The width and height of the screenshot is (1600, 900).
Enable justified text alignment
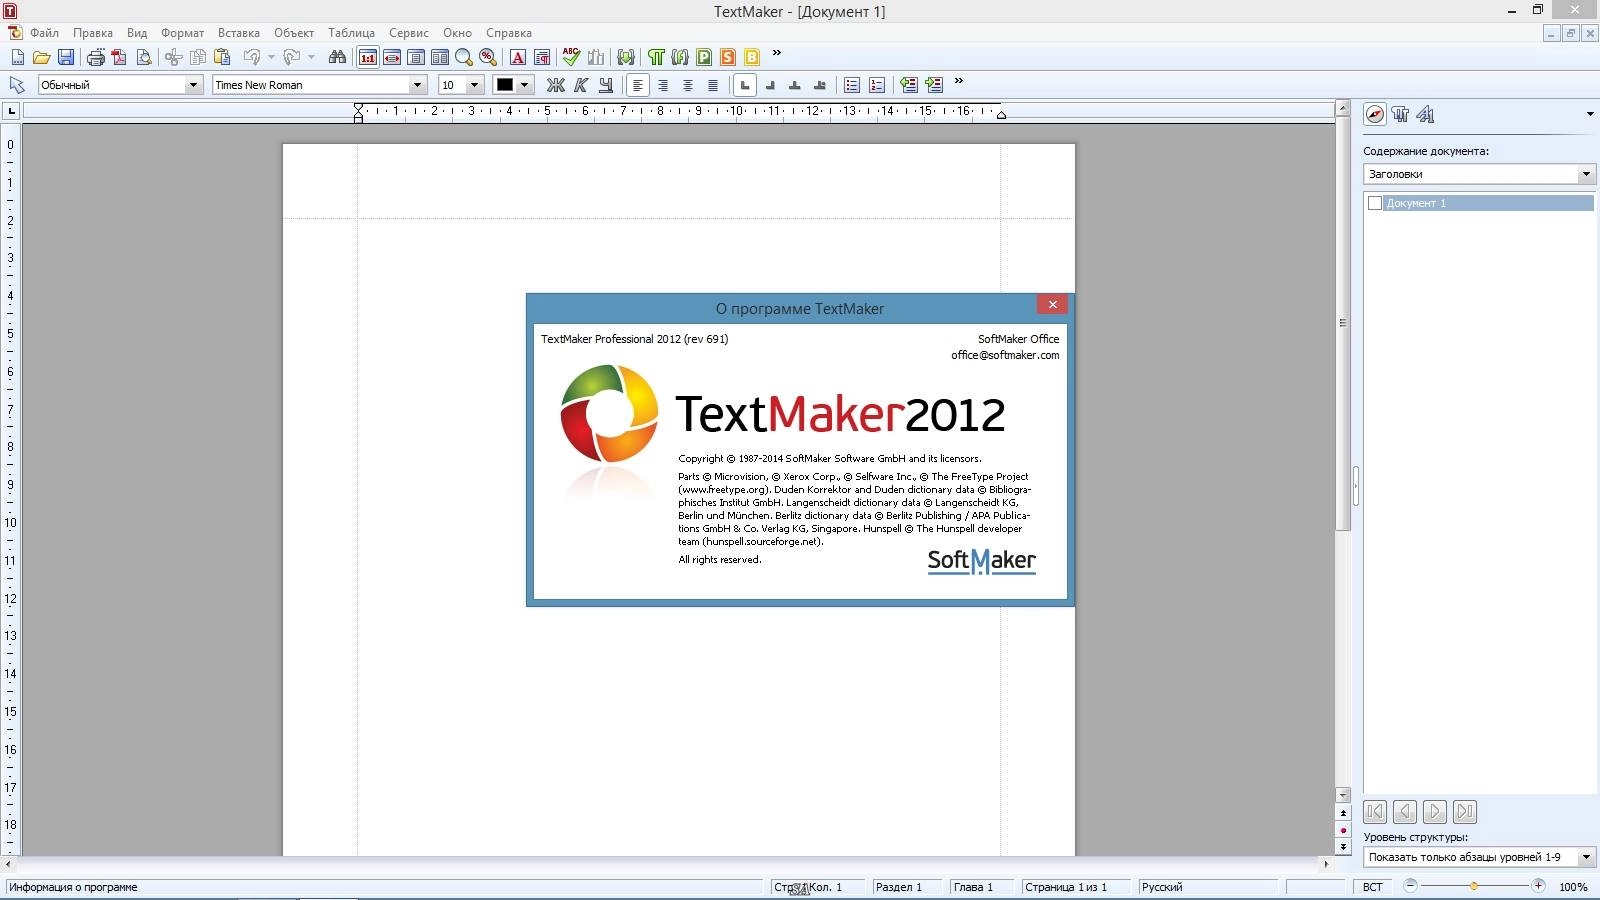click(x=713, y=85)
